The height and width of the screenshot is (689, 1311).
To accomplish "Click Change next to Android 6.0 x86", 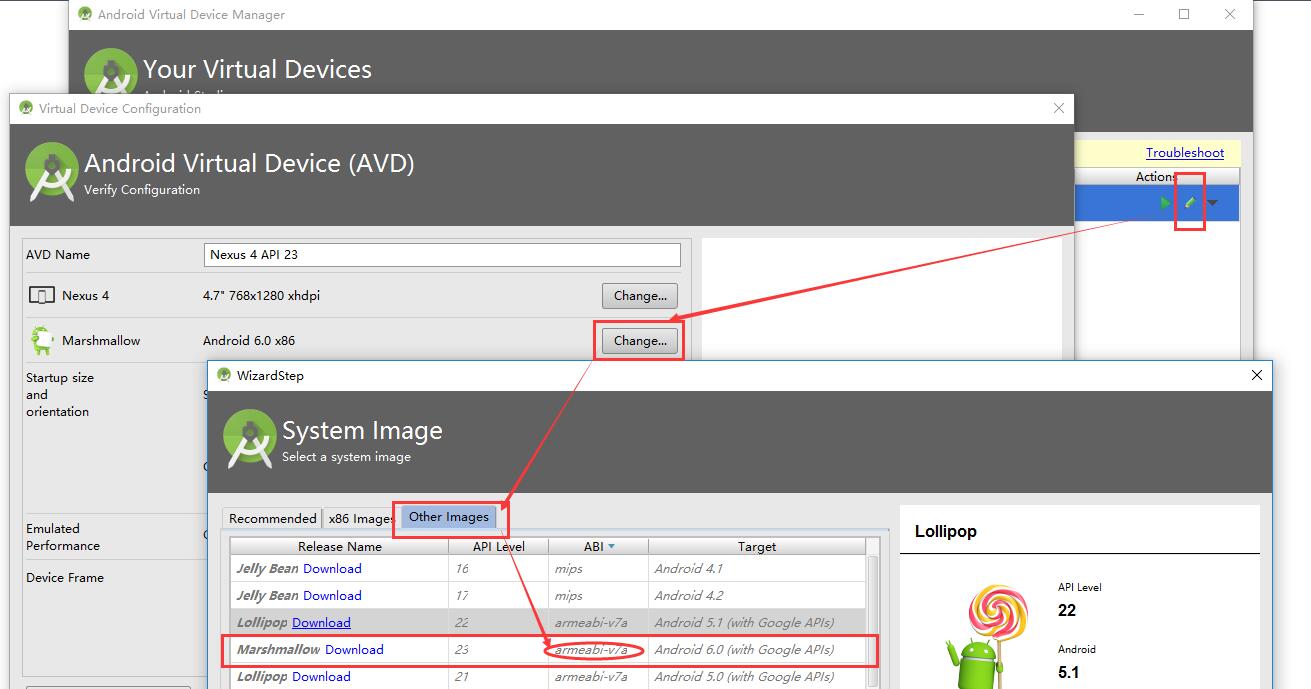I will (x=639, y=340).
